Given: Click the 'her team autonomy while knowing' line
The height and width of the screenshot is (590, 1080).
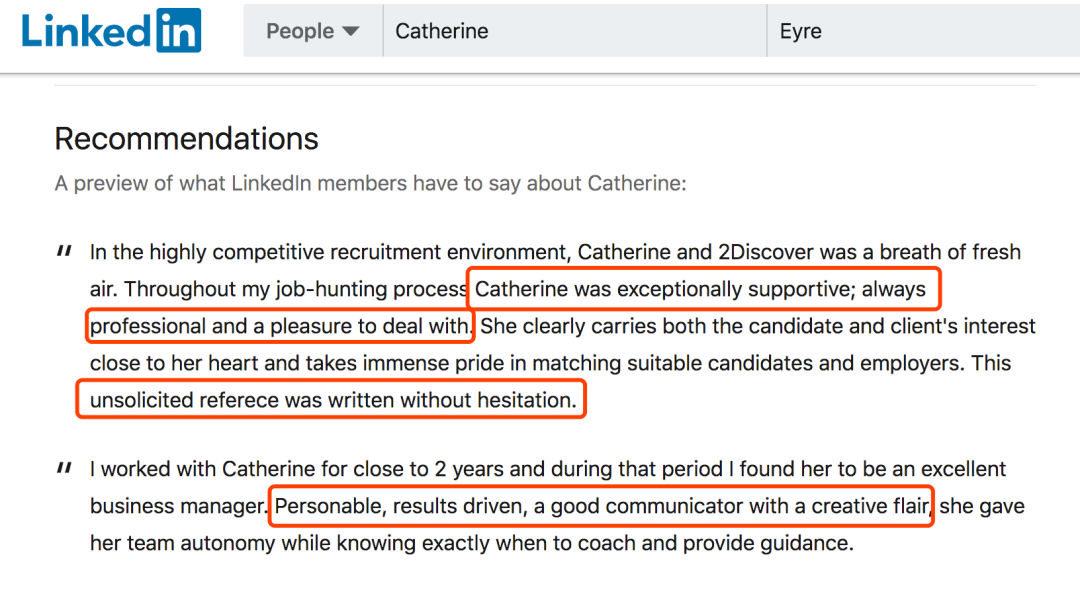Looking at the screenshot, I should coord(472,543).
